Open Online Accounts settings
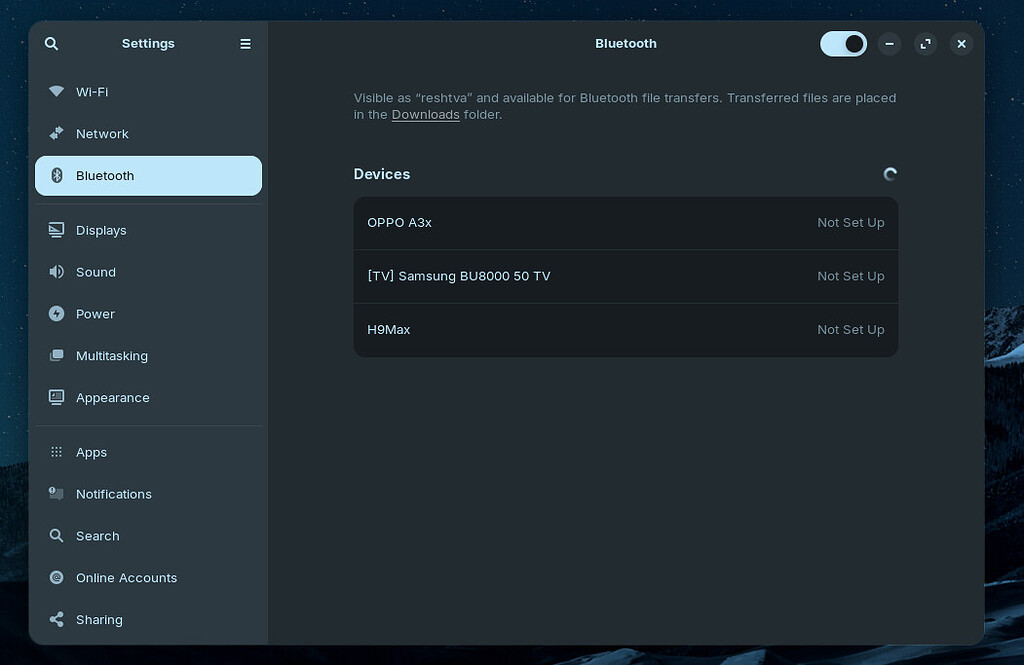 click(126, 578)
